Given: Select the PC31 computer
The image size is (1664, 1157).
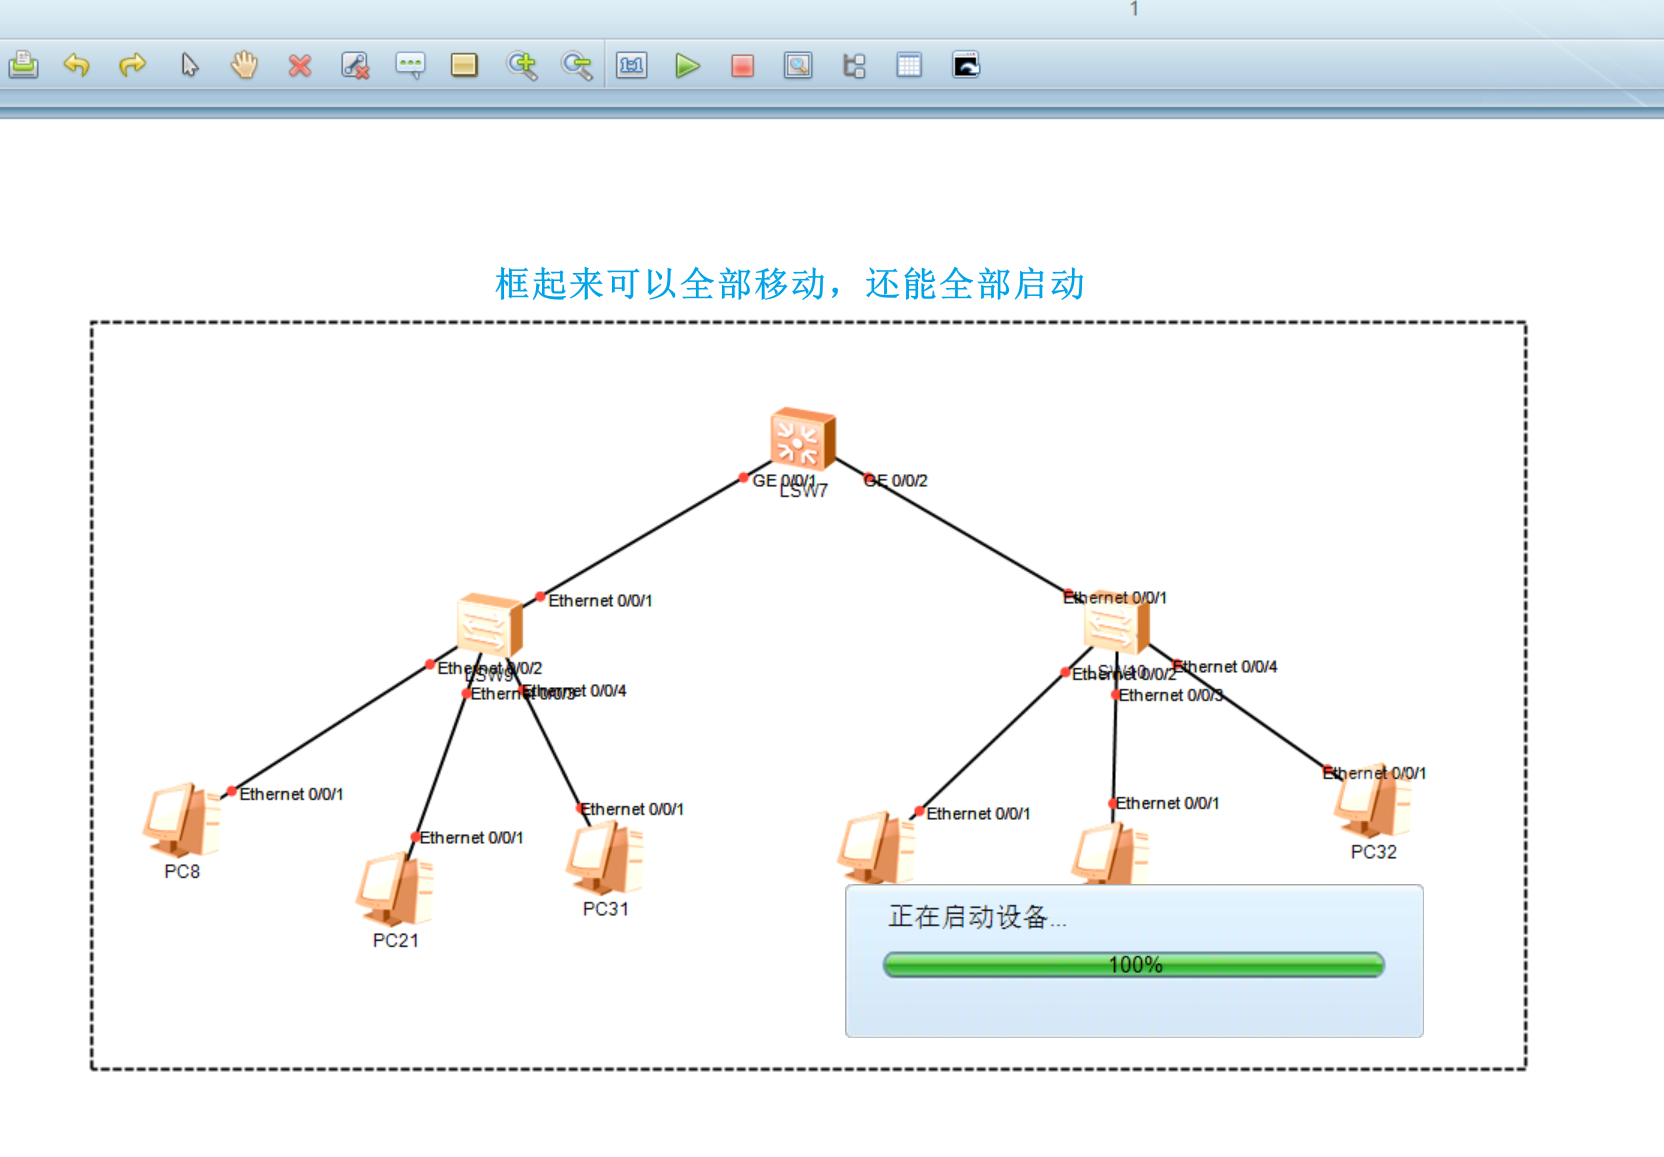Looking at the screenshot, I should click(605, 857).
